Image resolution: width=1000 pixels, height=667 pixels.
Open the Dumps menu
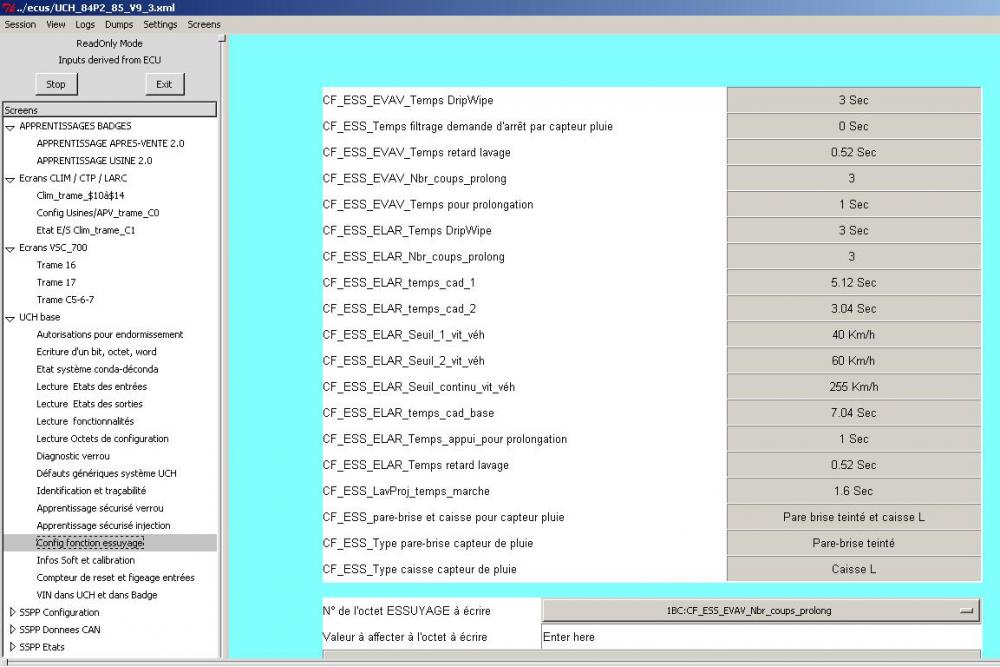119,24
